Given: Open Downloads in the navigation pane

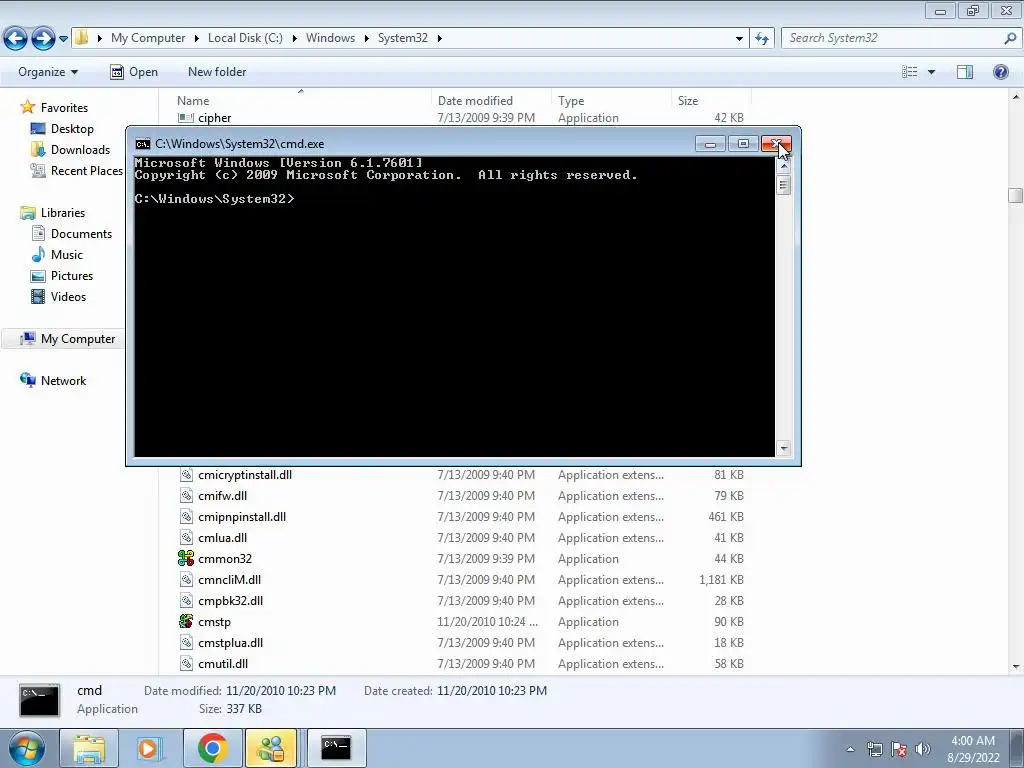Looking at the screenshot, I should [x=80, y=150].
